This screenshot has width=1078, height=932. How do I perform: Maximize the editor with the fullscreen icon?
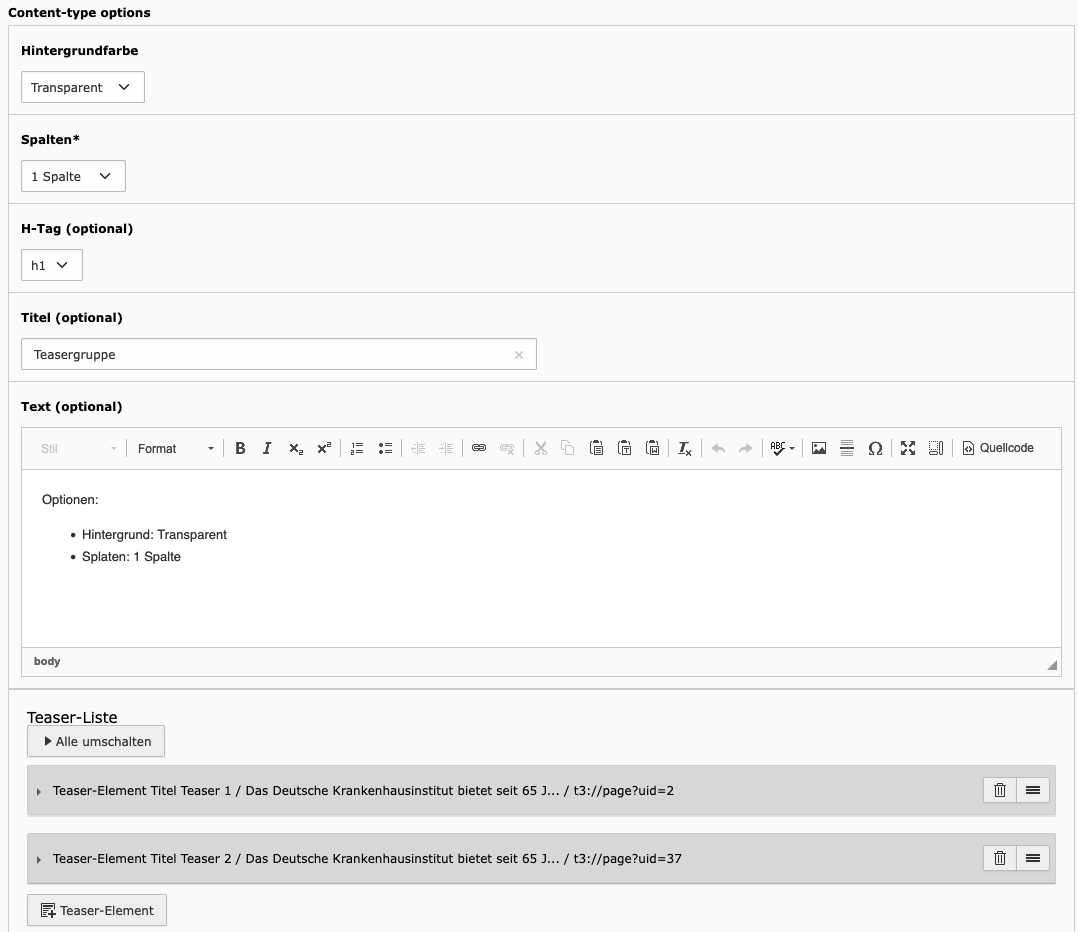pyautogui.click(x=908, y=449)
